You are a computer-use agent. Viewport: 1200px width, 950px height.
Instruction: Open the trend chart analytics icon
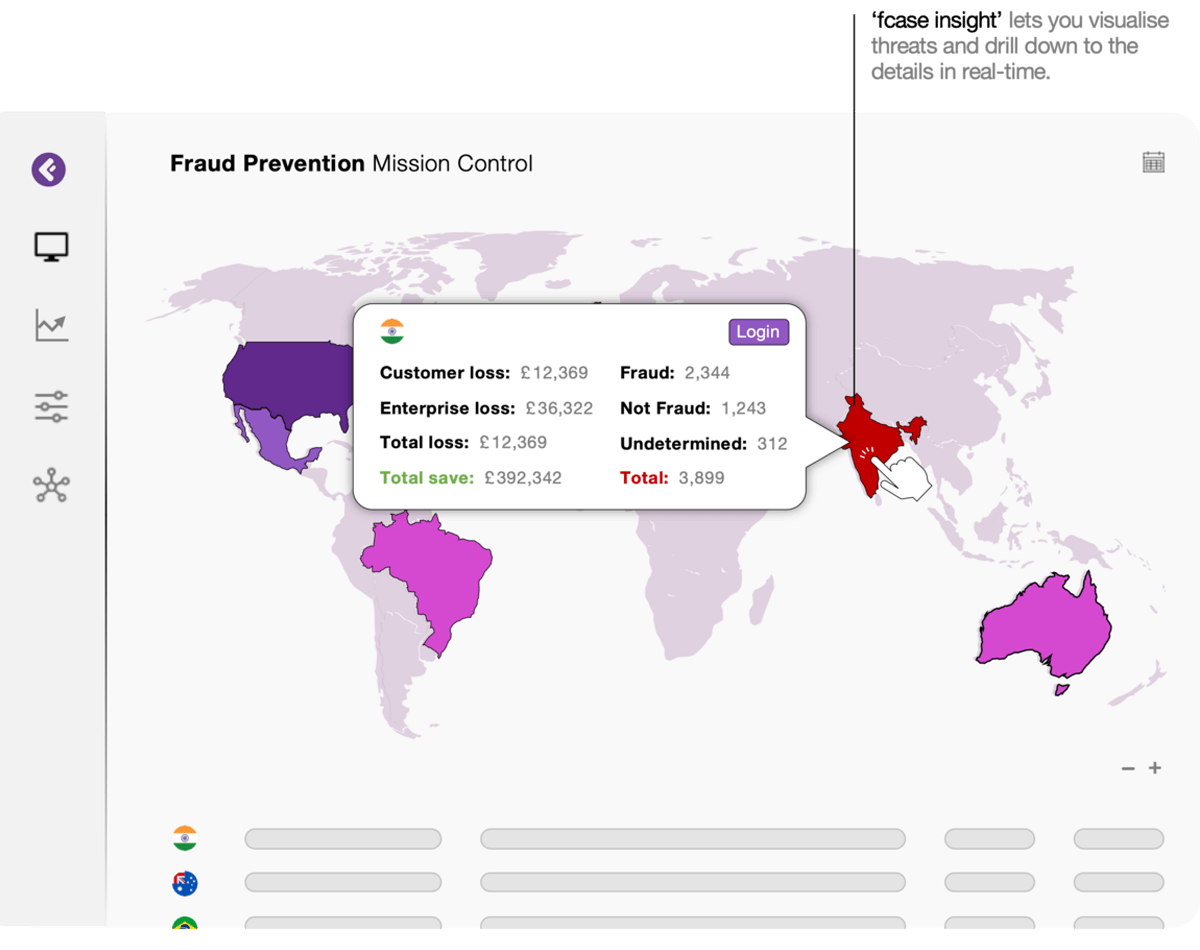(x=51, y=326)
